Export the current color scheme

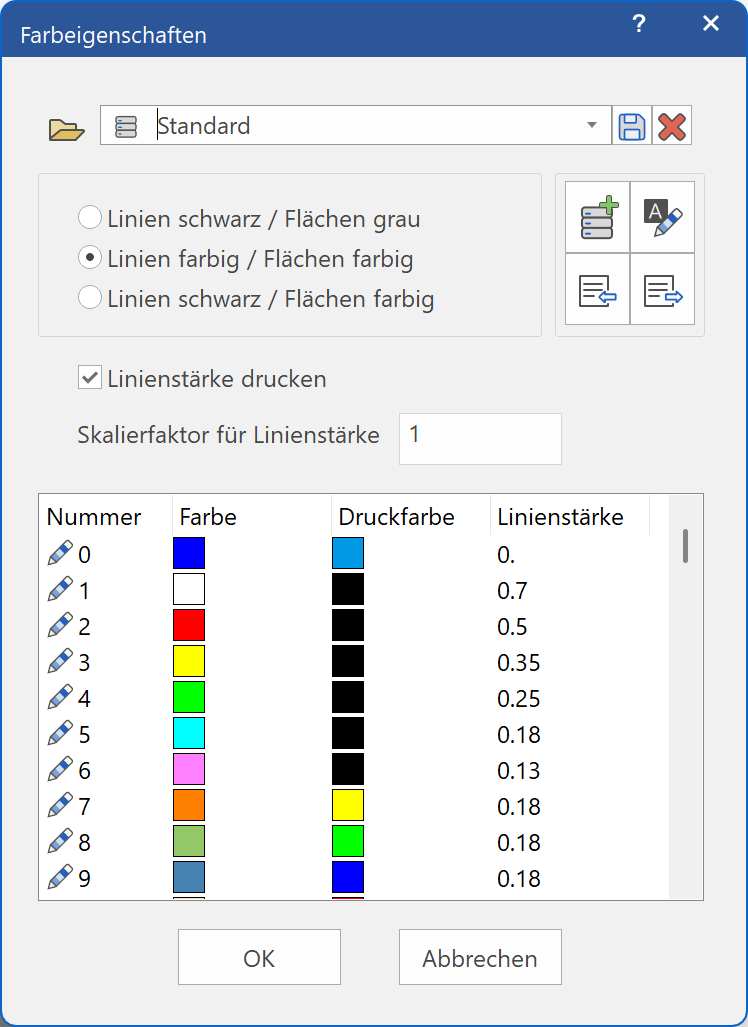coord(664,292)
